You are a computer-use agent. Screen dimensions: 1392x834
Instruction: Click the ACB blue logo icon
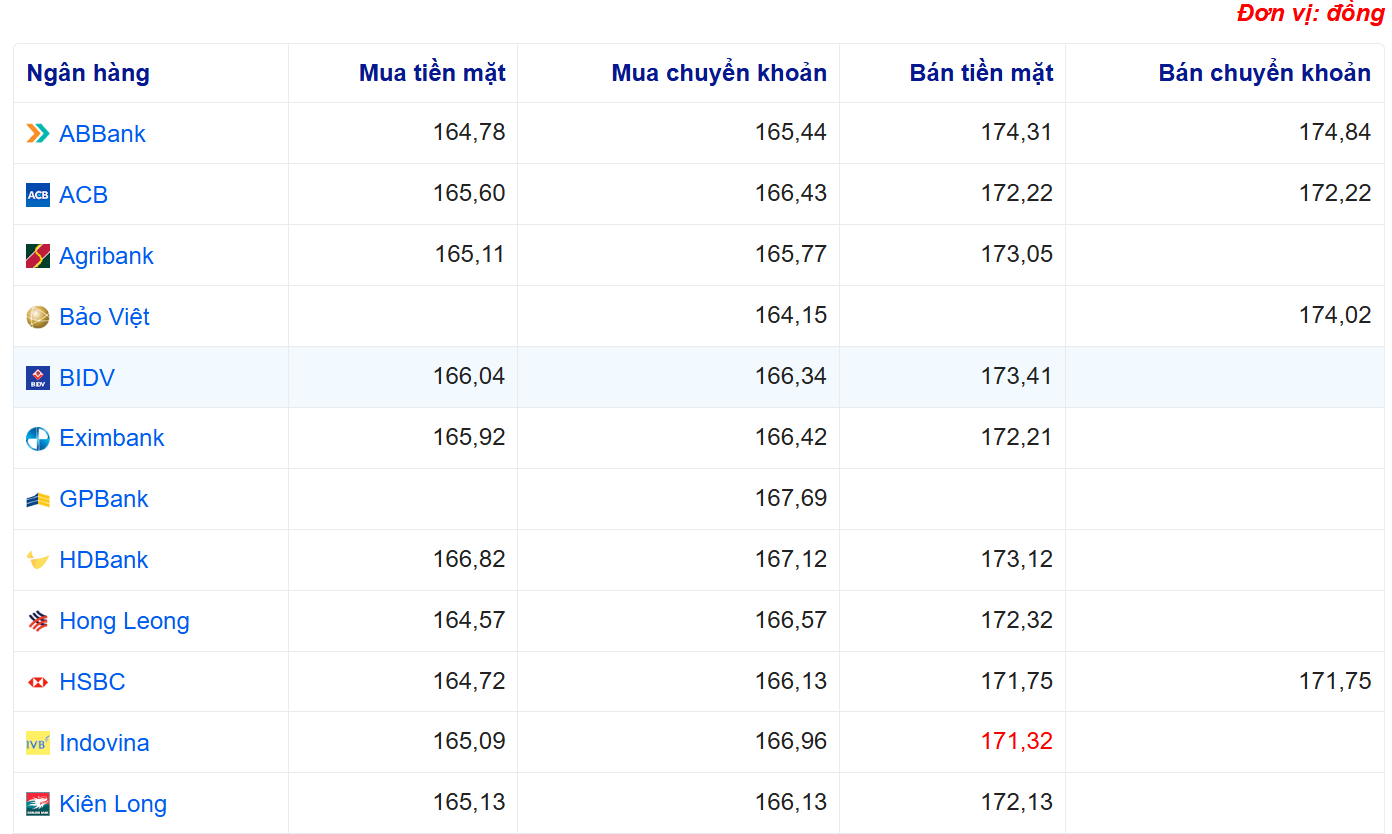pyautogui.click(x=38, y=195)
